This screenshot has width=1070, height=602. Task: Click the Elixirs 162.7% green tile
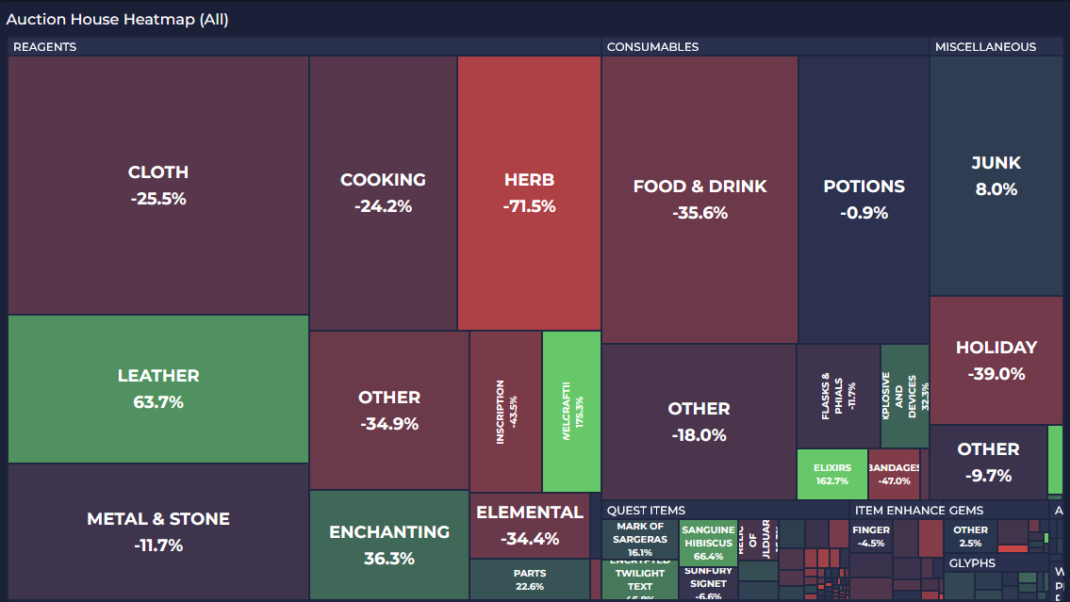click(833, 474)
